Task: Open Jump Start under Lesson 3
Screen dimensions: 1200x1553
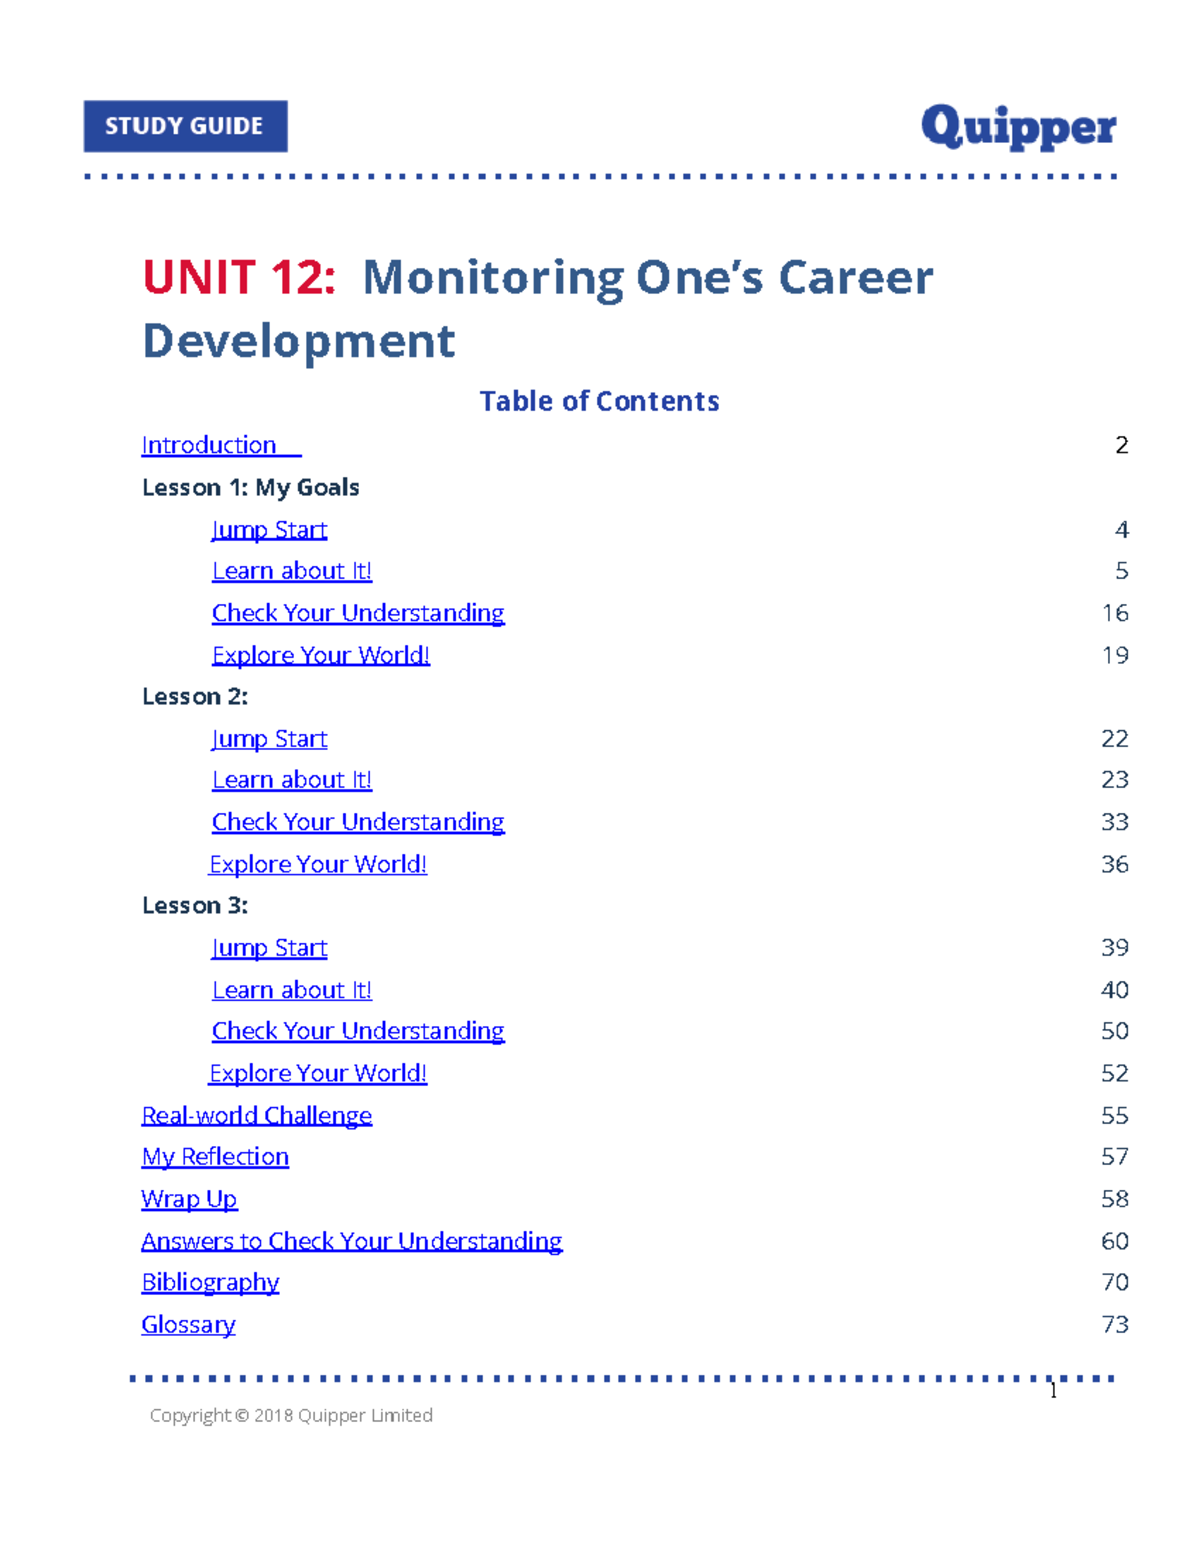Action: pyautogui.click(x=269, y=947)
